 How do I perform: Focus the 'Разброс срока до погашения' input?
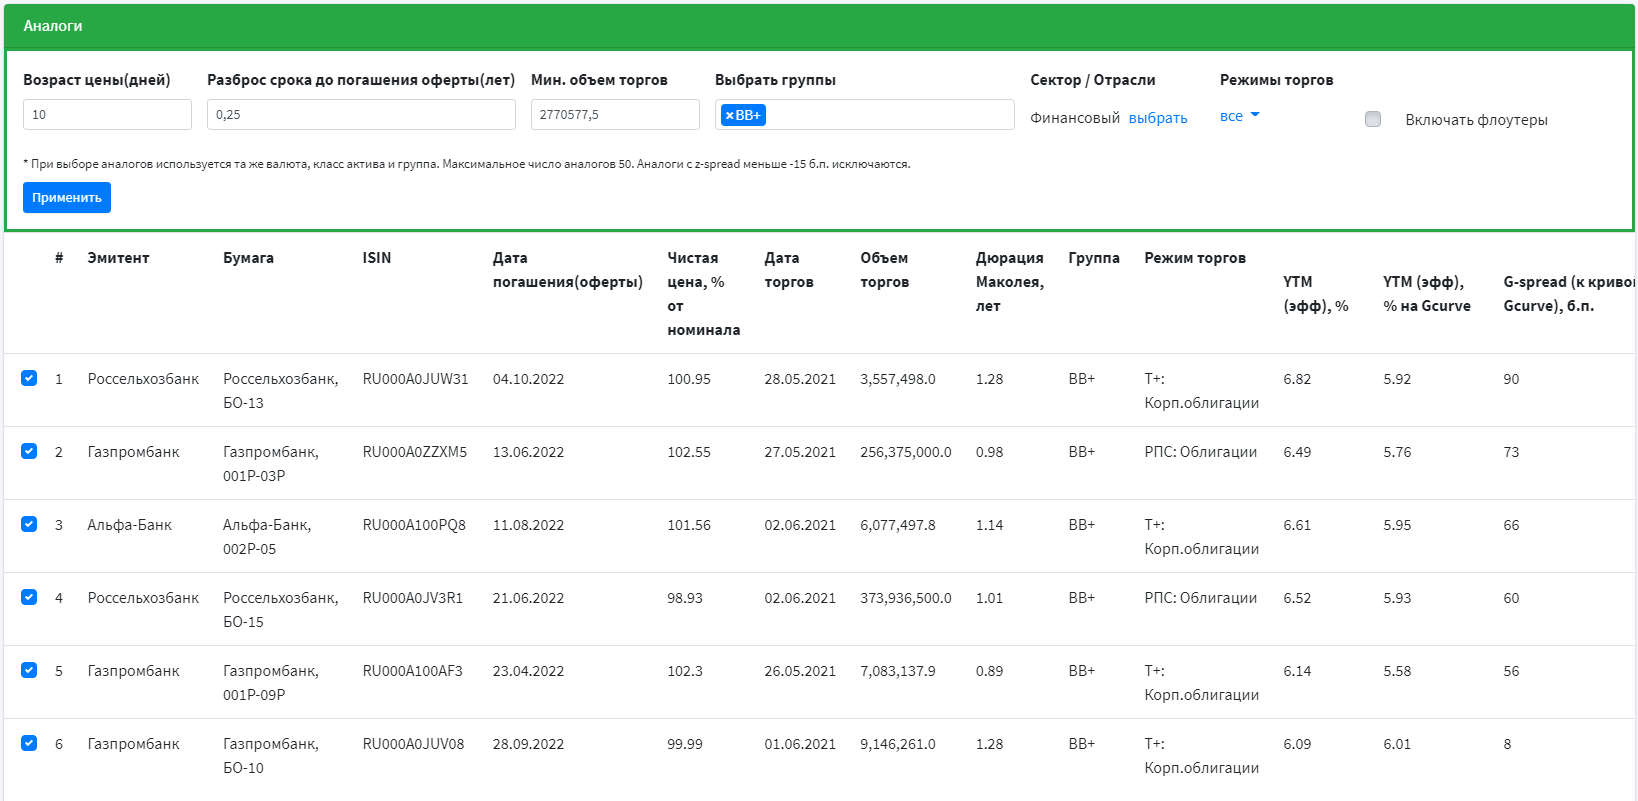pyautogui.click(x=361, y=114)
